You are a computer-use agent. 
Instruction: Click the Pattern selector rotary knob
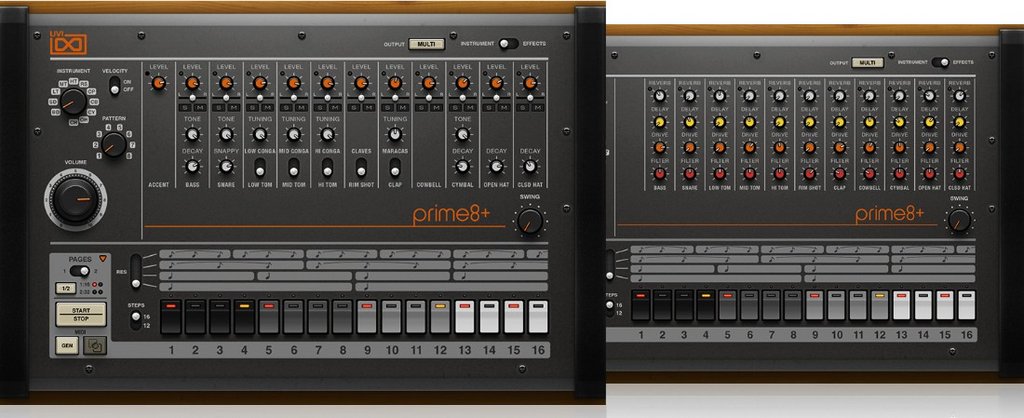click(114, 144)
